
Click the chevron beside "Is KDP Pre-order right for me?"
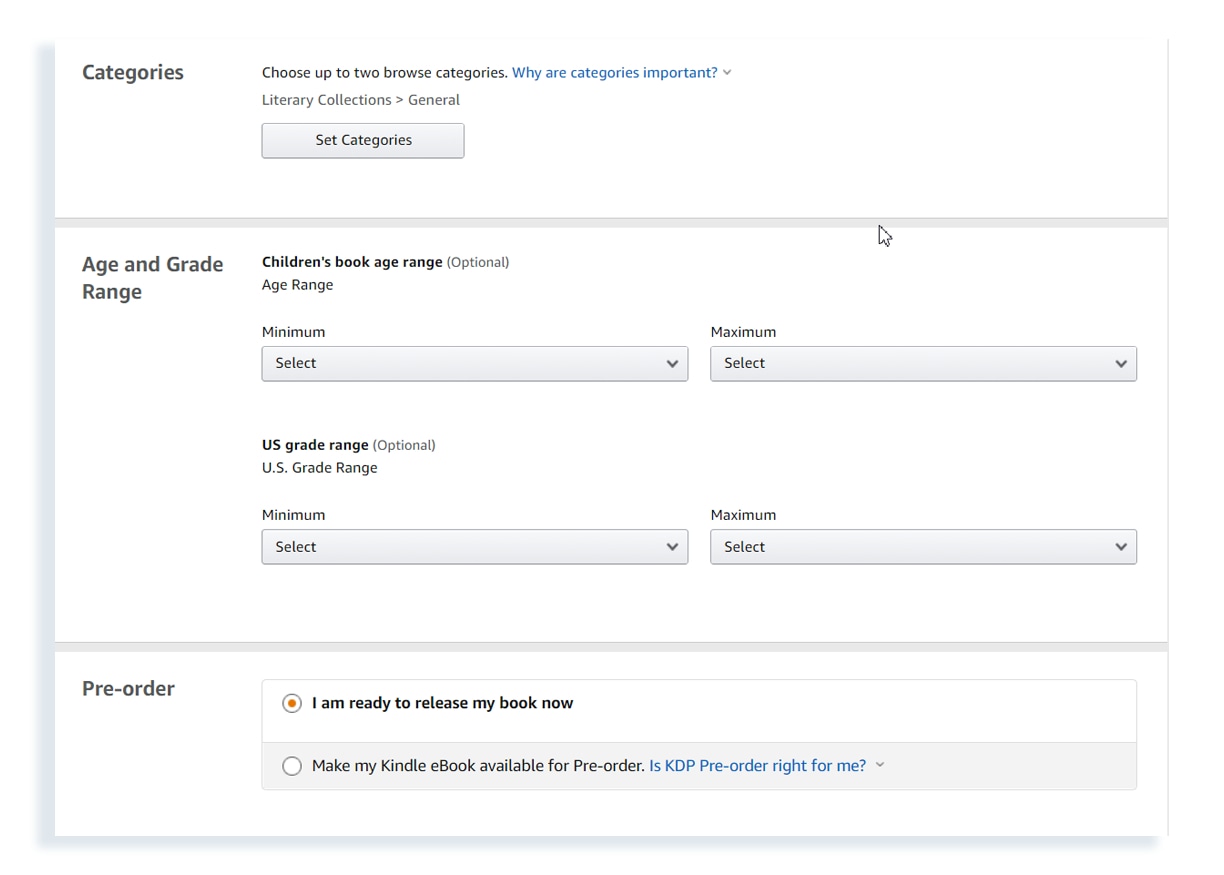pos(879,765)
